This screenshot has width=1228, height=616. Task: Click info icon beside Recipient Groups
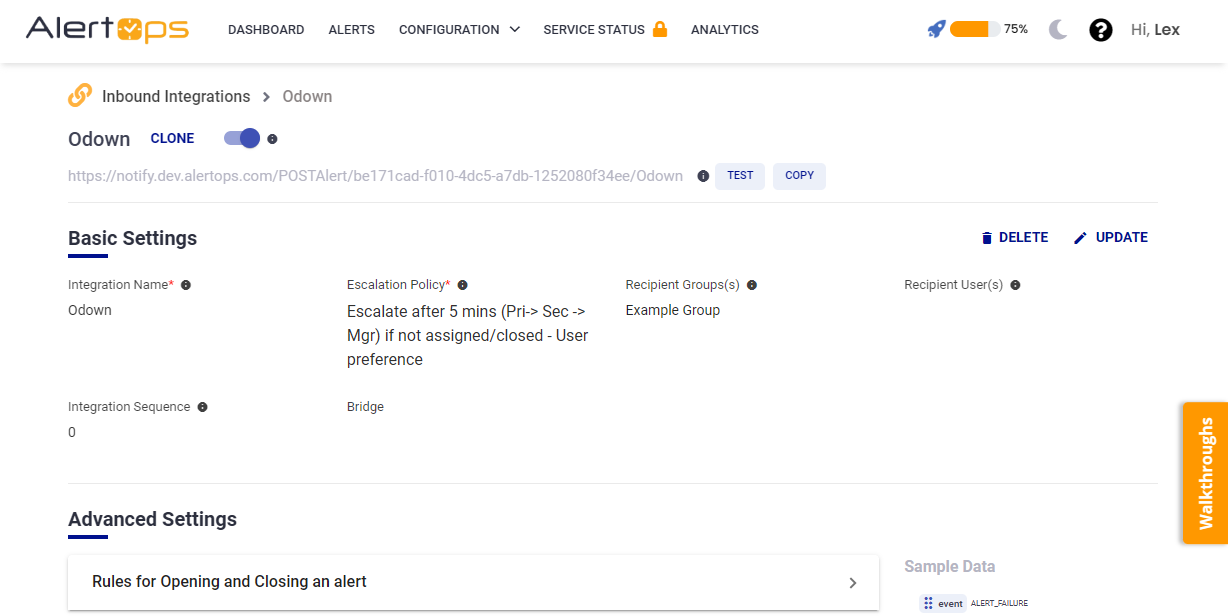(x=752, y=285)
